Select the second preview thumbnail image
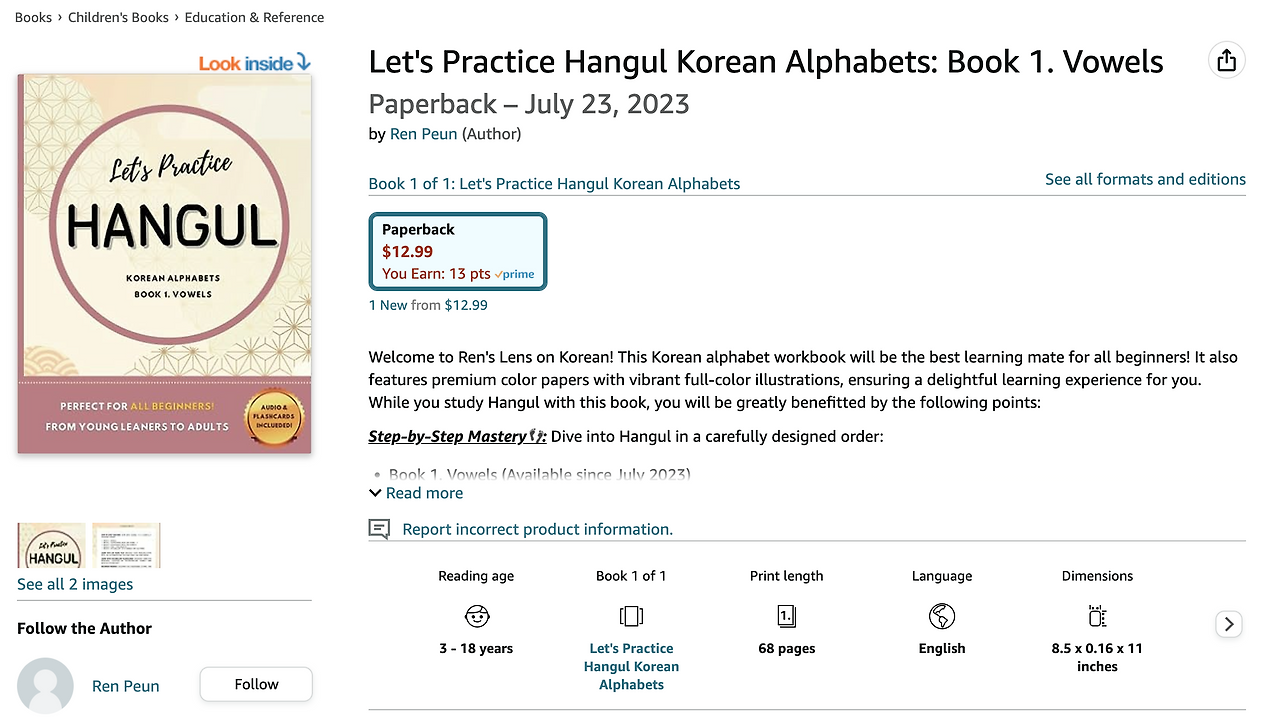The width and height of the screenshot is (1280, 725). [126, 545]
